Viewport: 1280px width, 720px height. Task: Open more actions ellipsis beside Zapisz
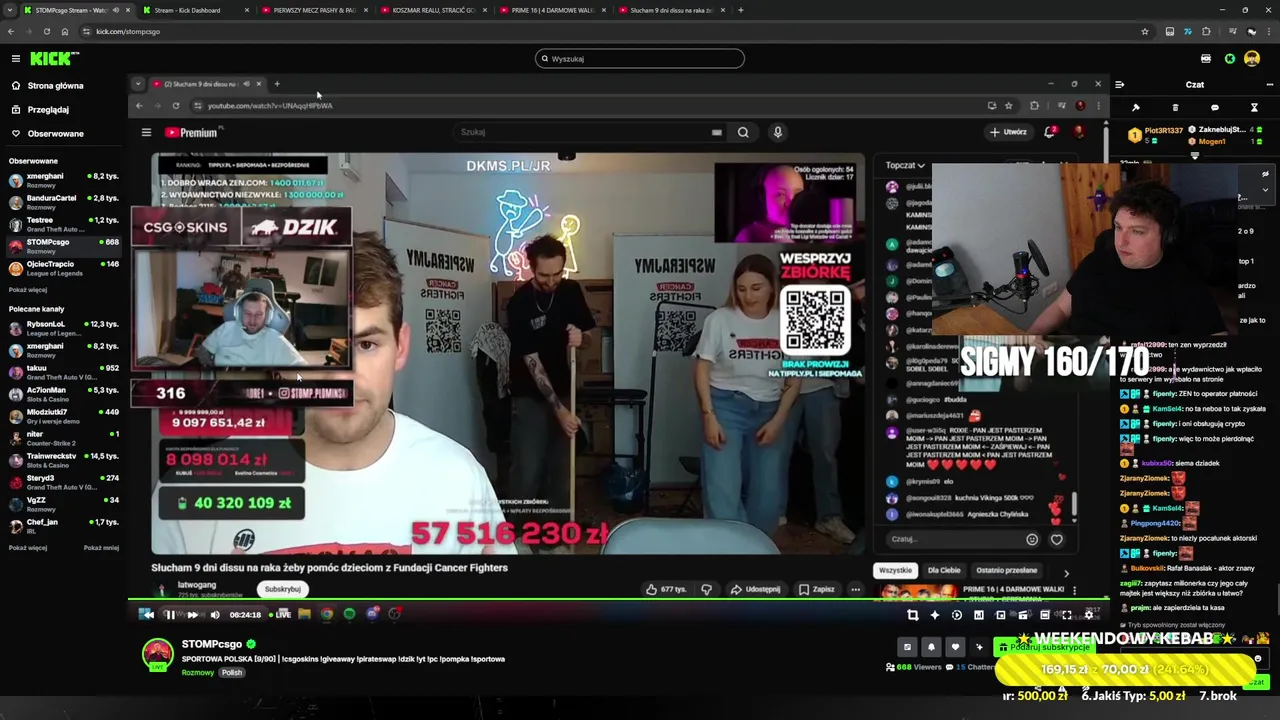pyautogui.click(x=855, y=590)
